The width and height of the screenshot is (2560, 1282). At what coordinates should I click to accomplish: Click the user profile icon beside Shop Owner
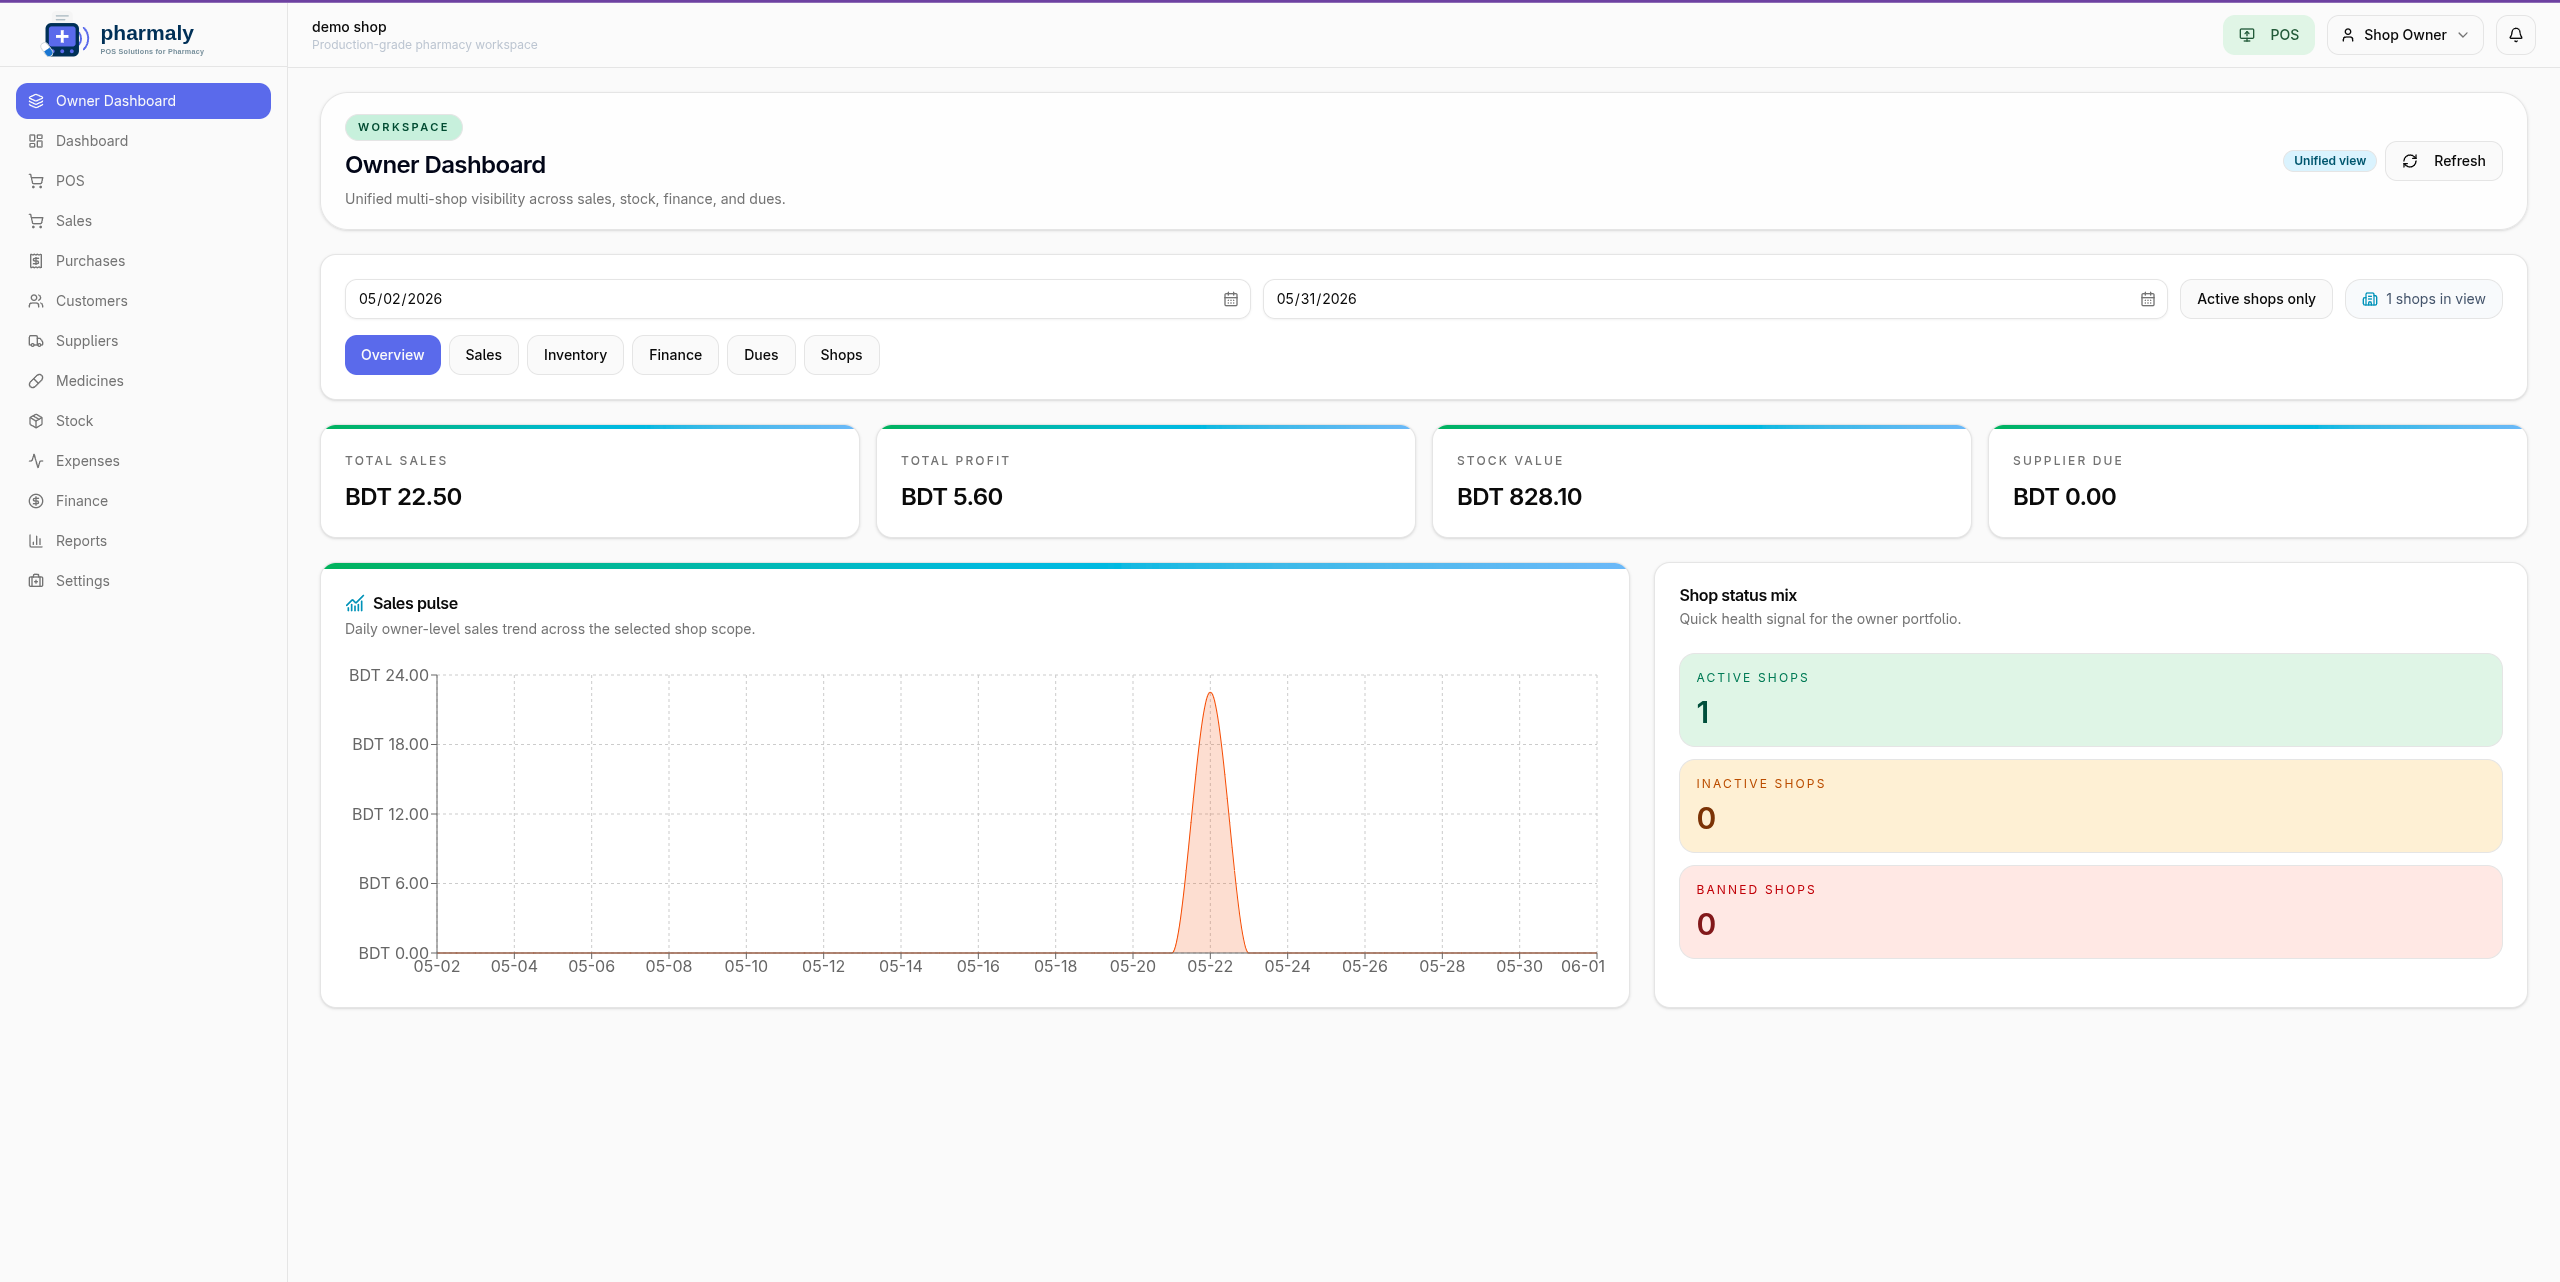(x=2348, y=35)
